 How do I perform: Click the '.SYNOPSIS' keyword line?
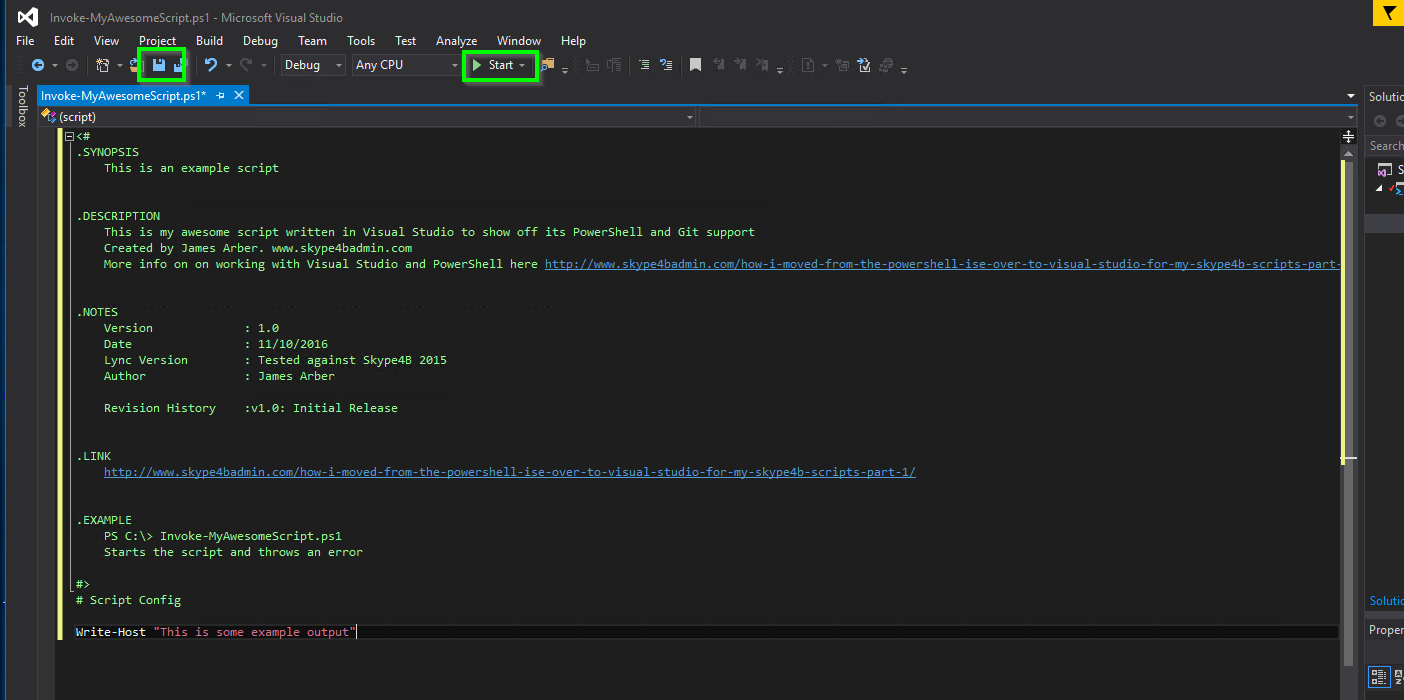(x=107, y=152)
